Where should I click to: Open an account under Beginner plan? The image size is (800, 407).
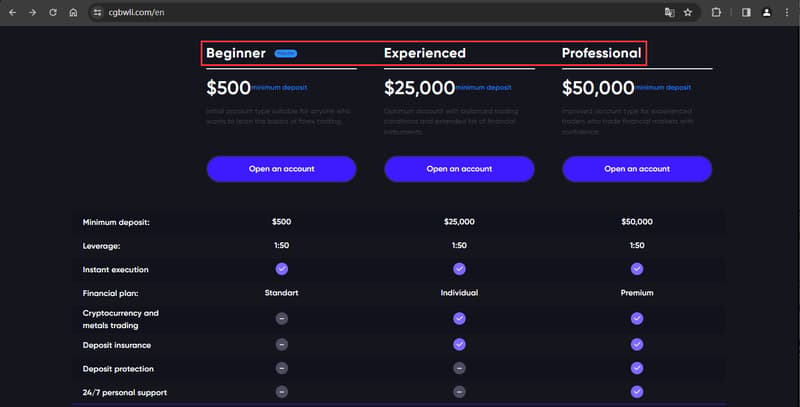282,169
